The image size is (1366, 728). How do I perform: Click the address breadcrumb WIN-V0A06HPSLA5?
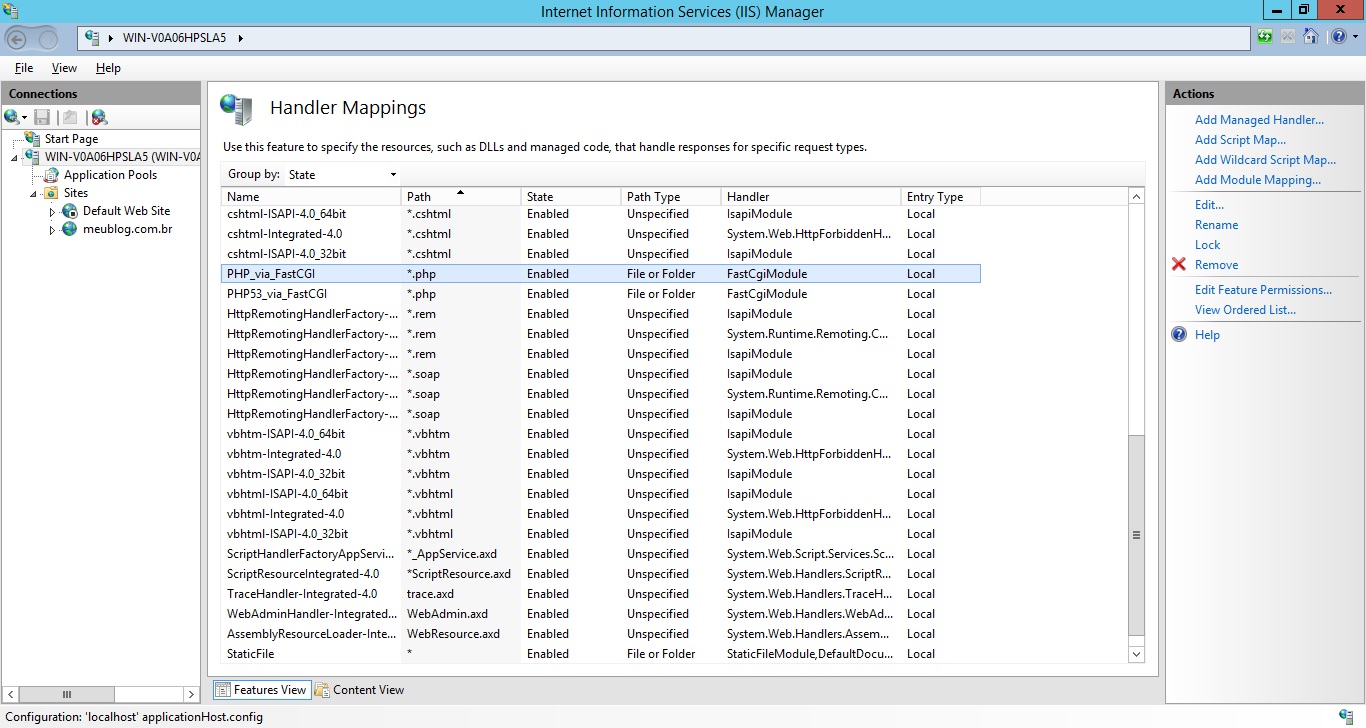click(174, 38)
